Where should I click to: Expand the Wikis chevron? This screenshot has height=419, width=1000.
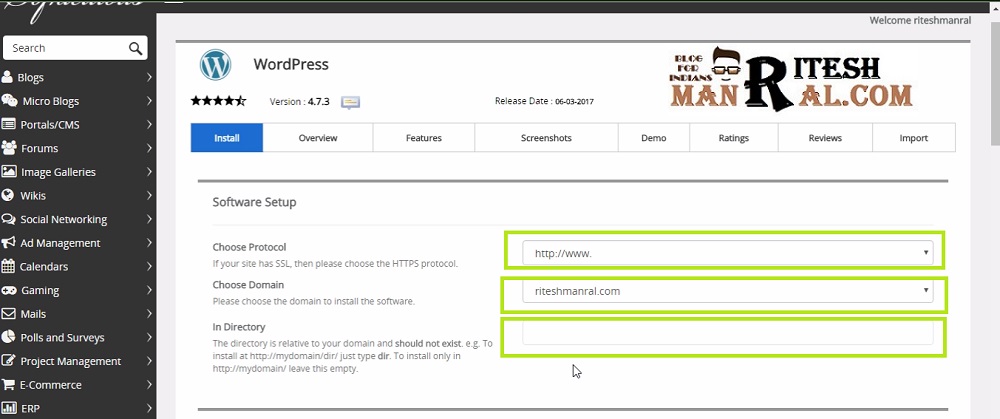point(149,195)
